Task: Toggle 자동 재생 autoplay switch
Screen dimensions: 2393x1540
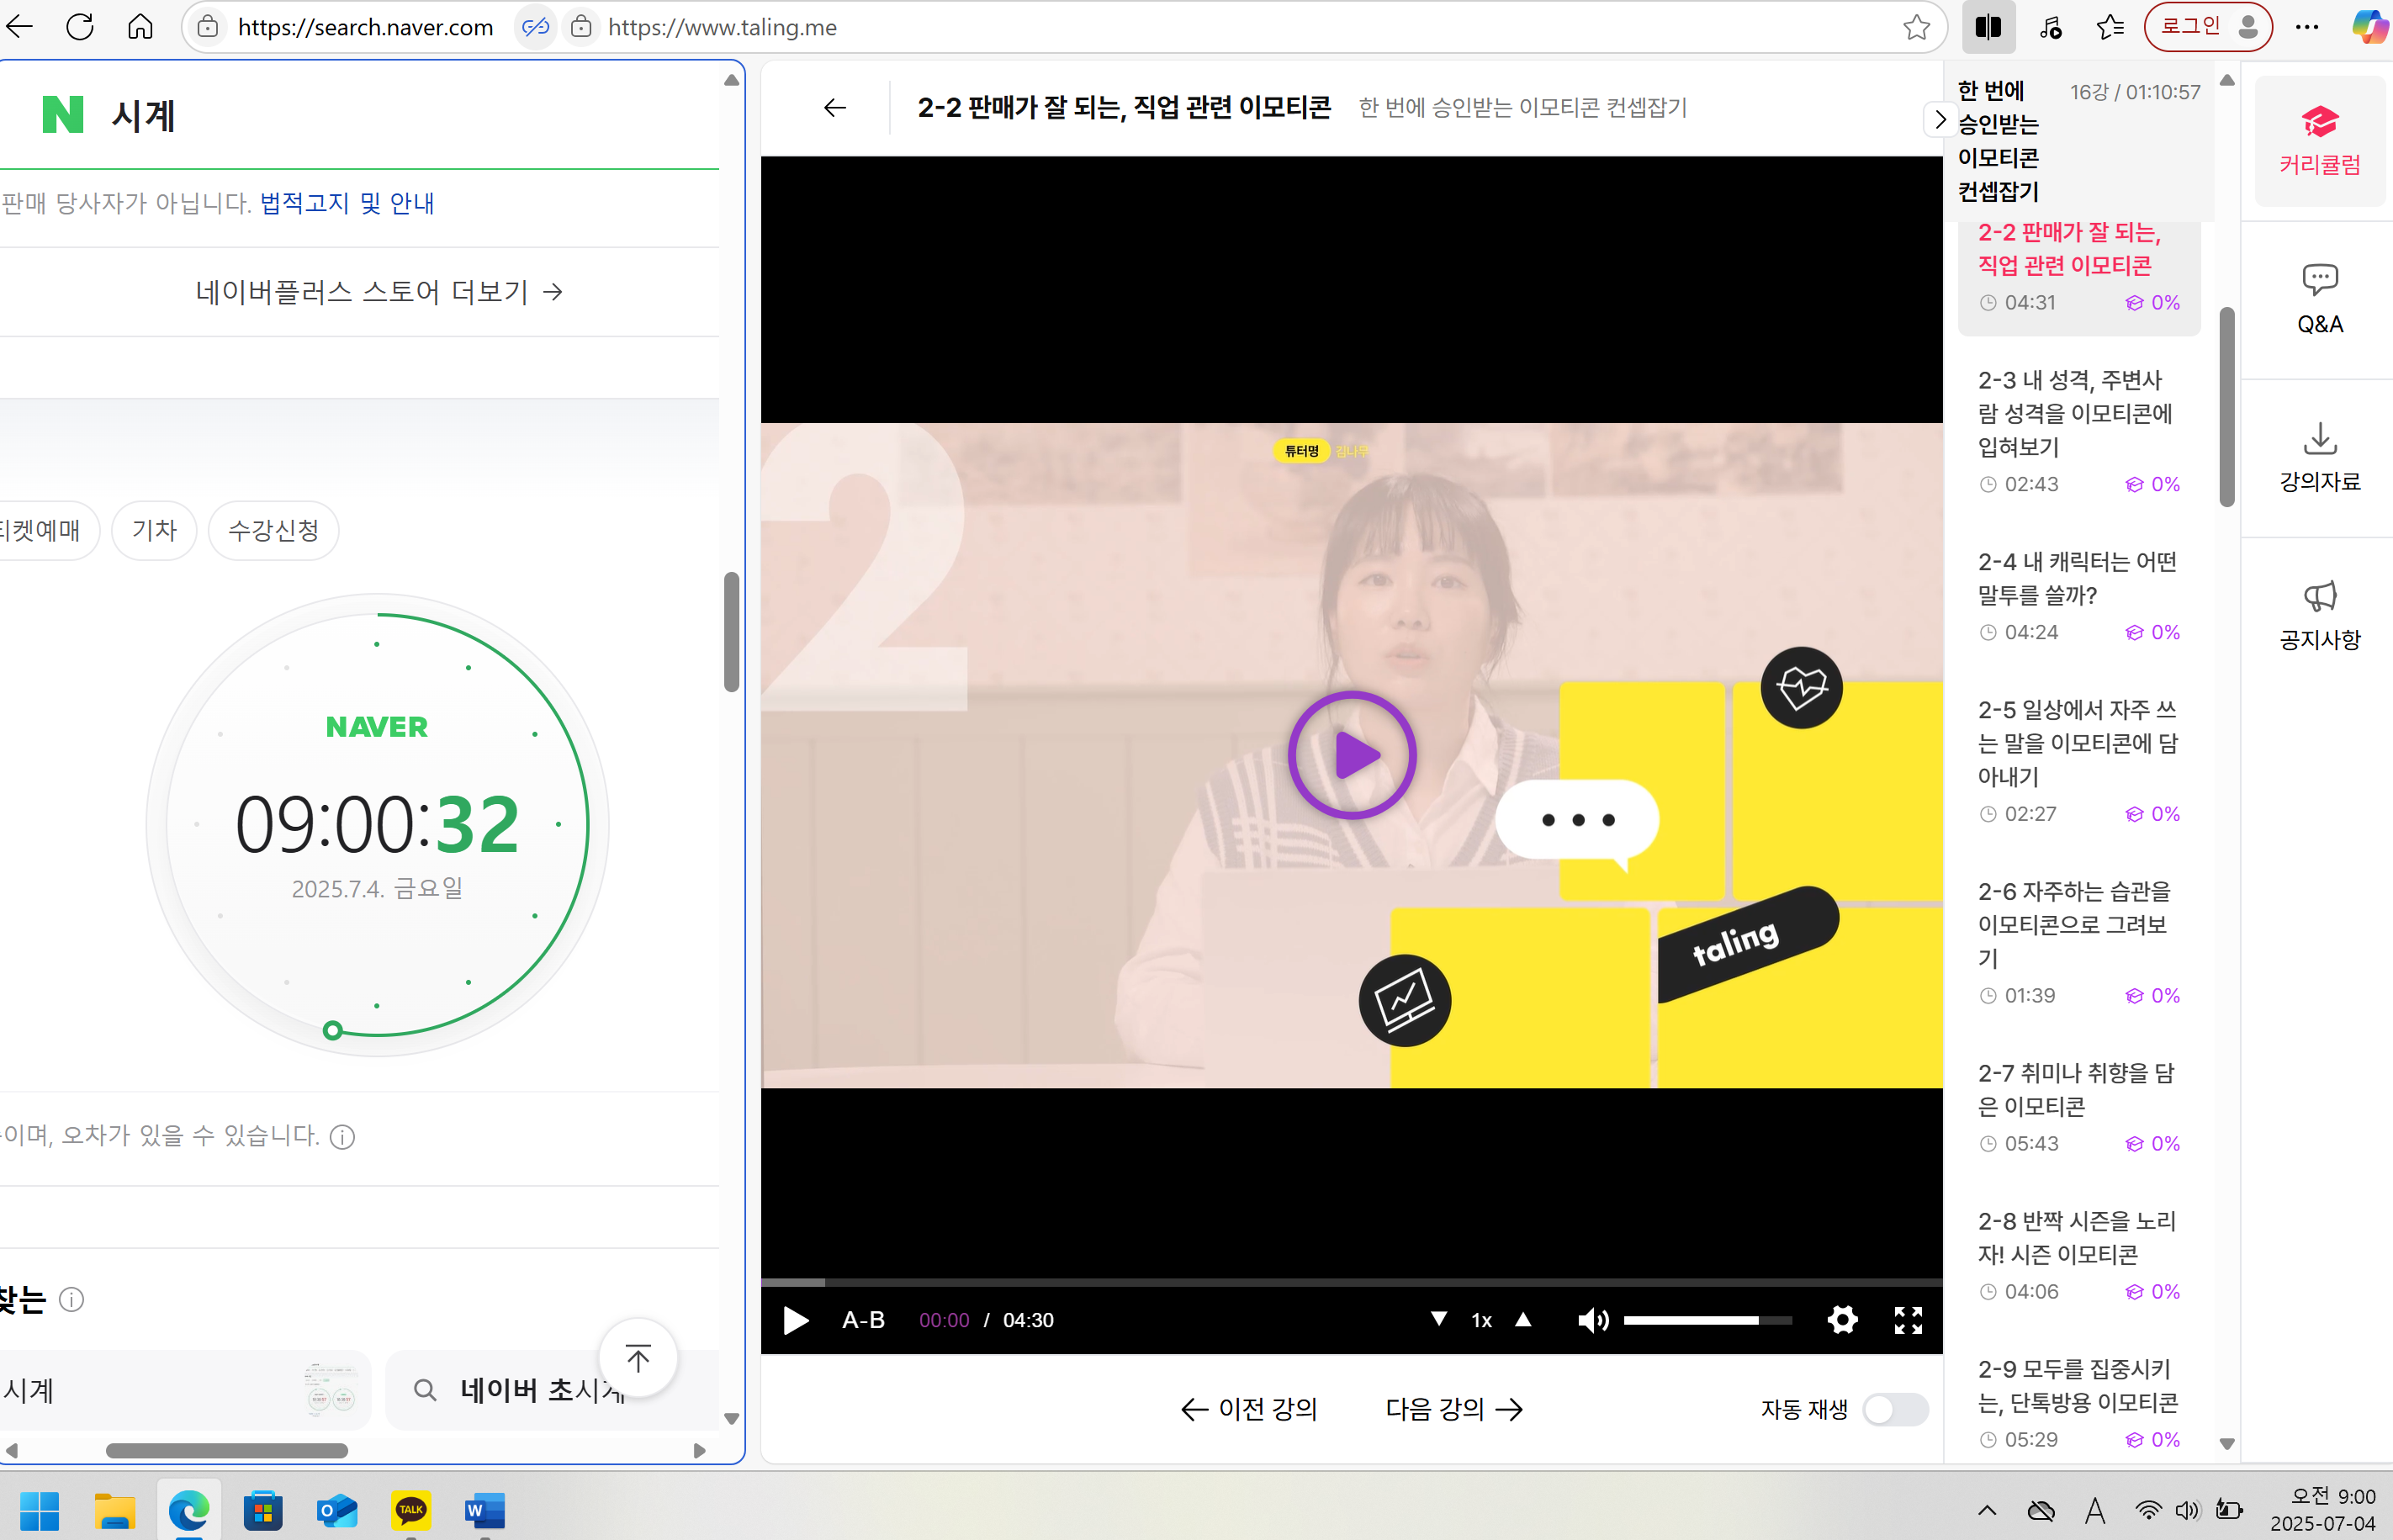Action: [x=1894, y=1409]
